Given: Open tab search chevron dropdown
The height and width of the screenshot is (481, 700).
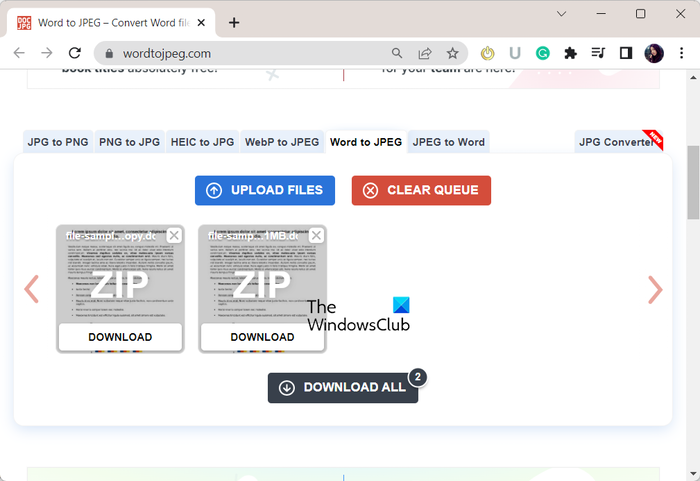Looking at the screenshot, I should coord(562,14).
